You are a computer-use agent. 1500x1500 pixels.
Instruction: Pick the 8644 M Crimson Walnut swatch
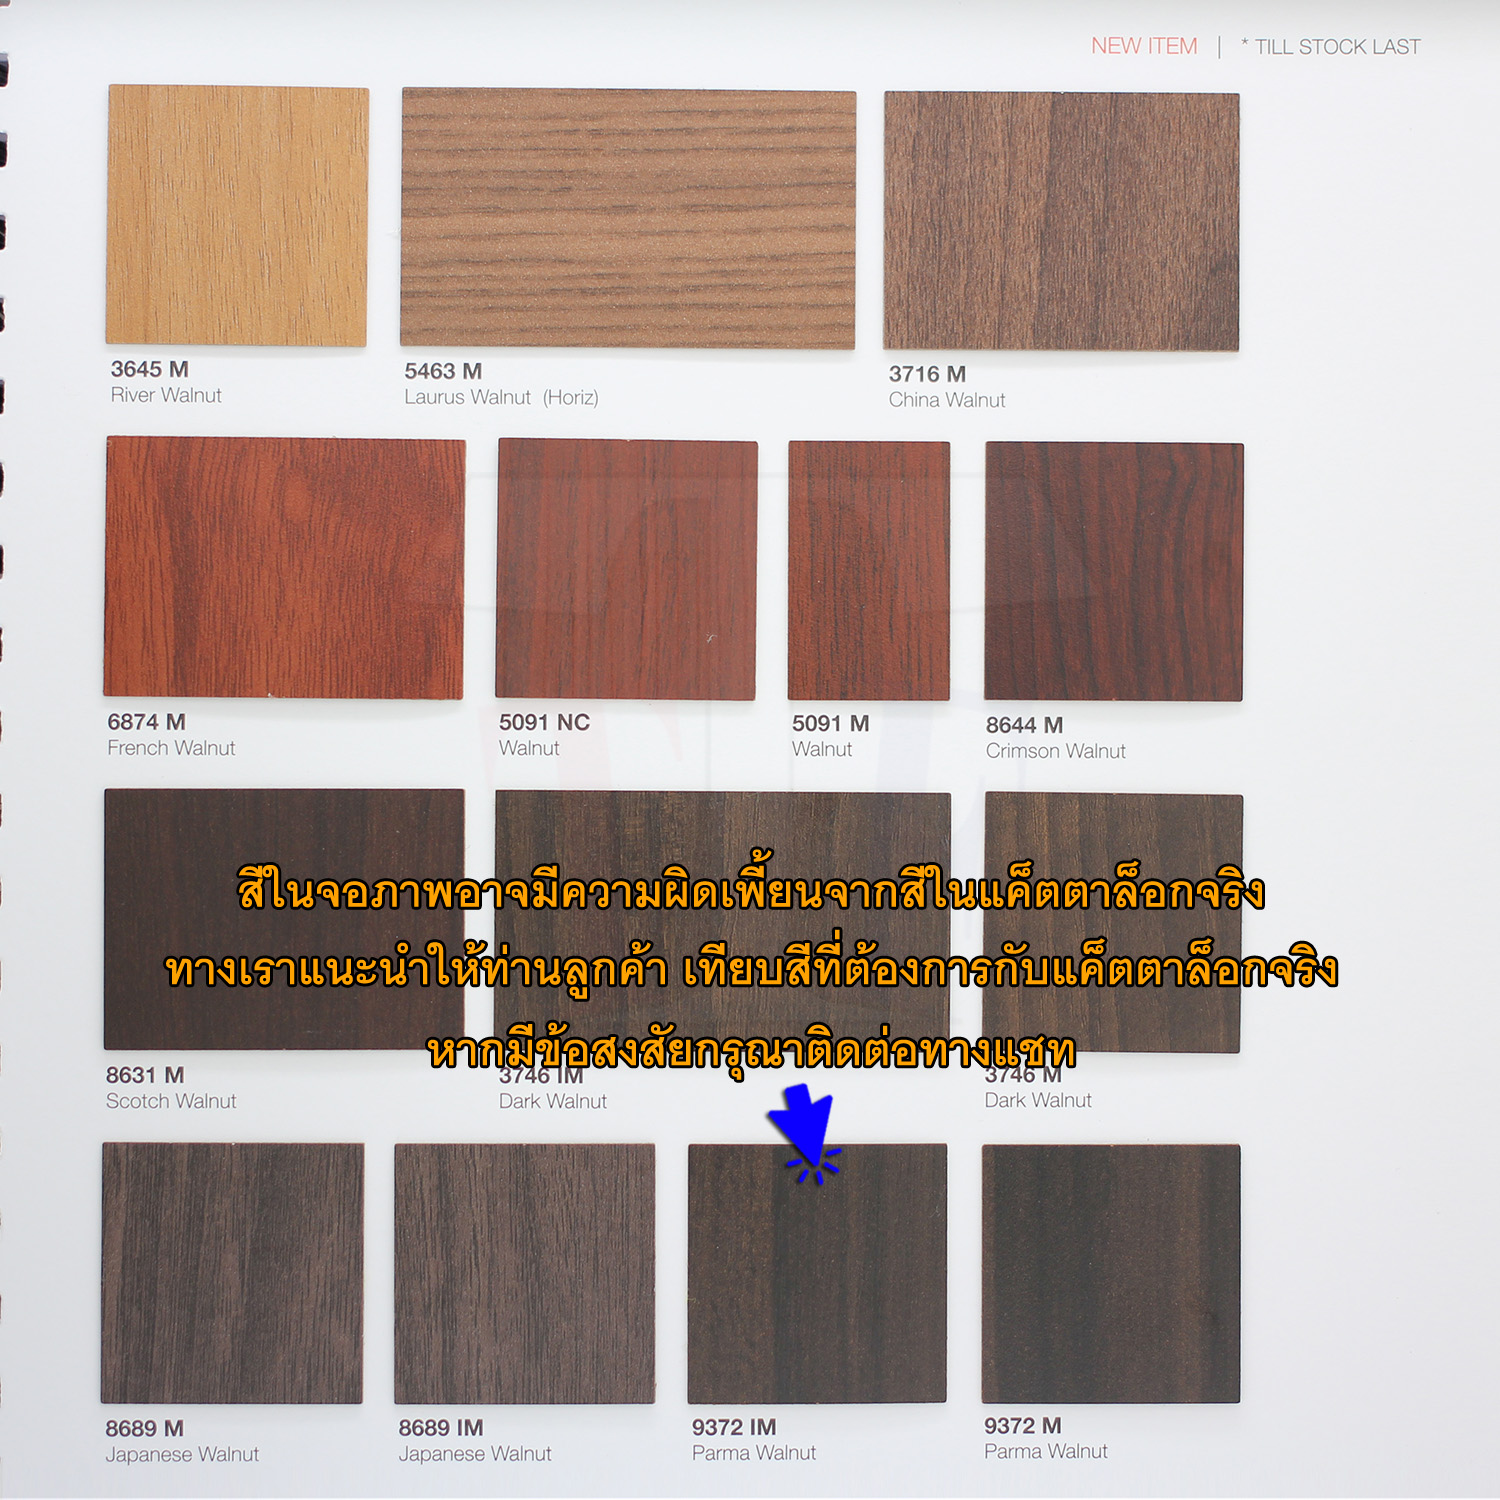point(1114,571)
